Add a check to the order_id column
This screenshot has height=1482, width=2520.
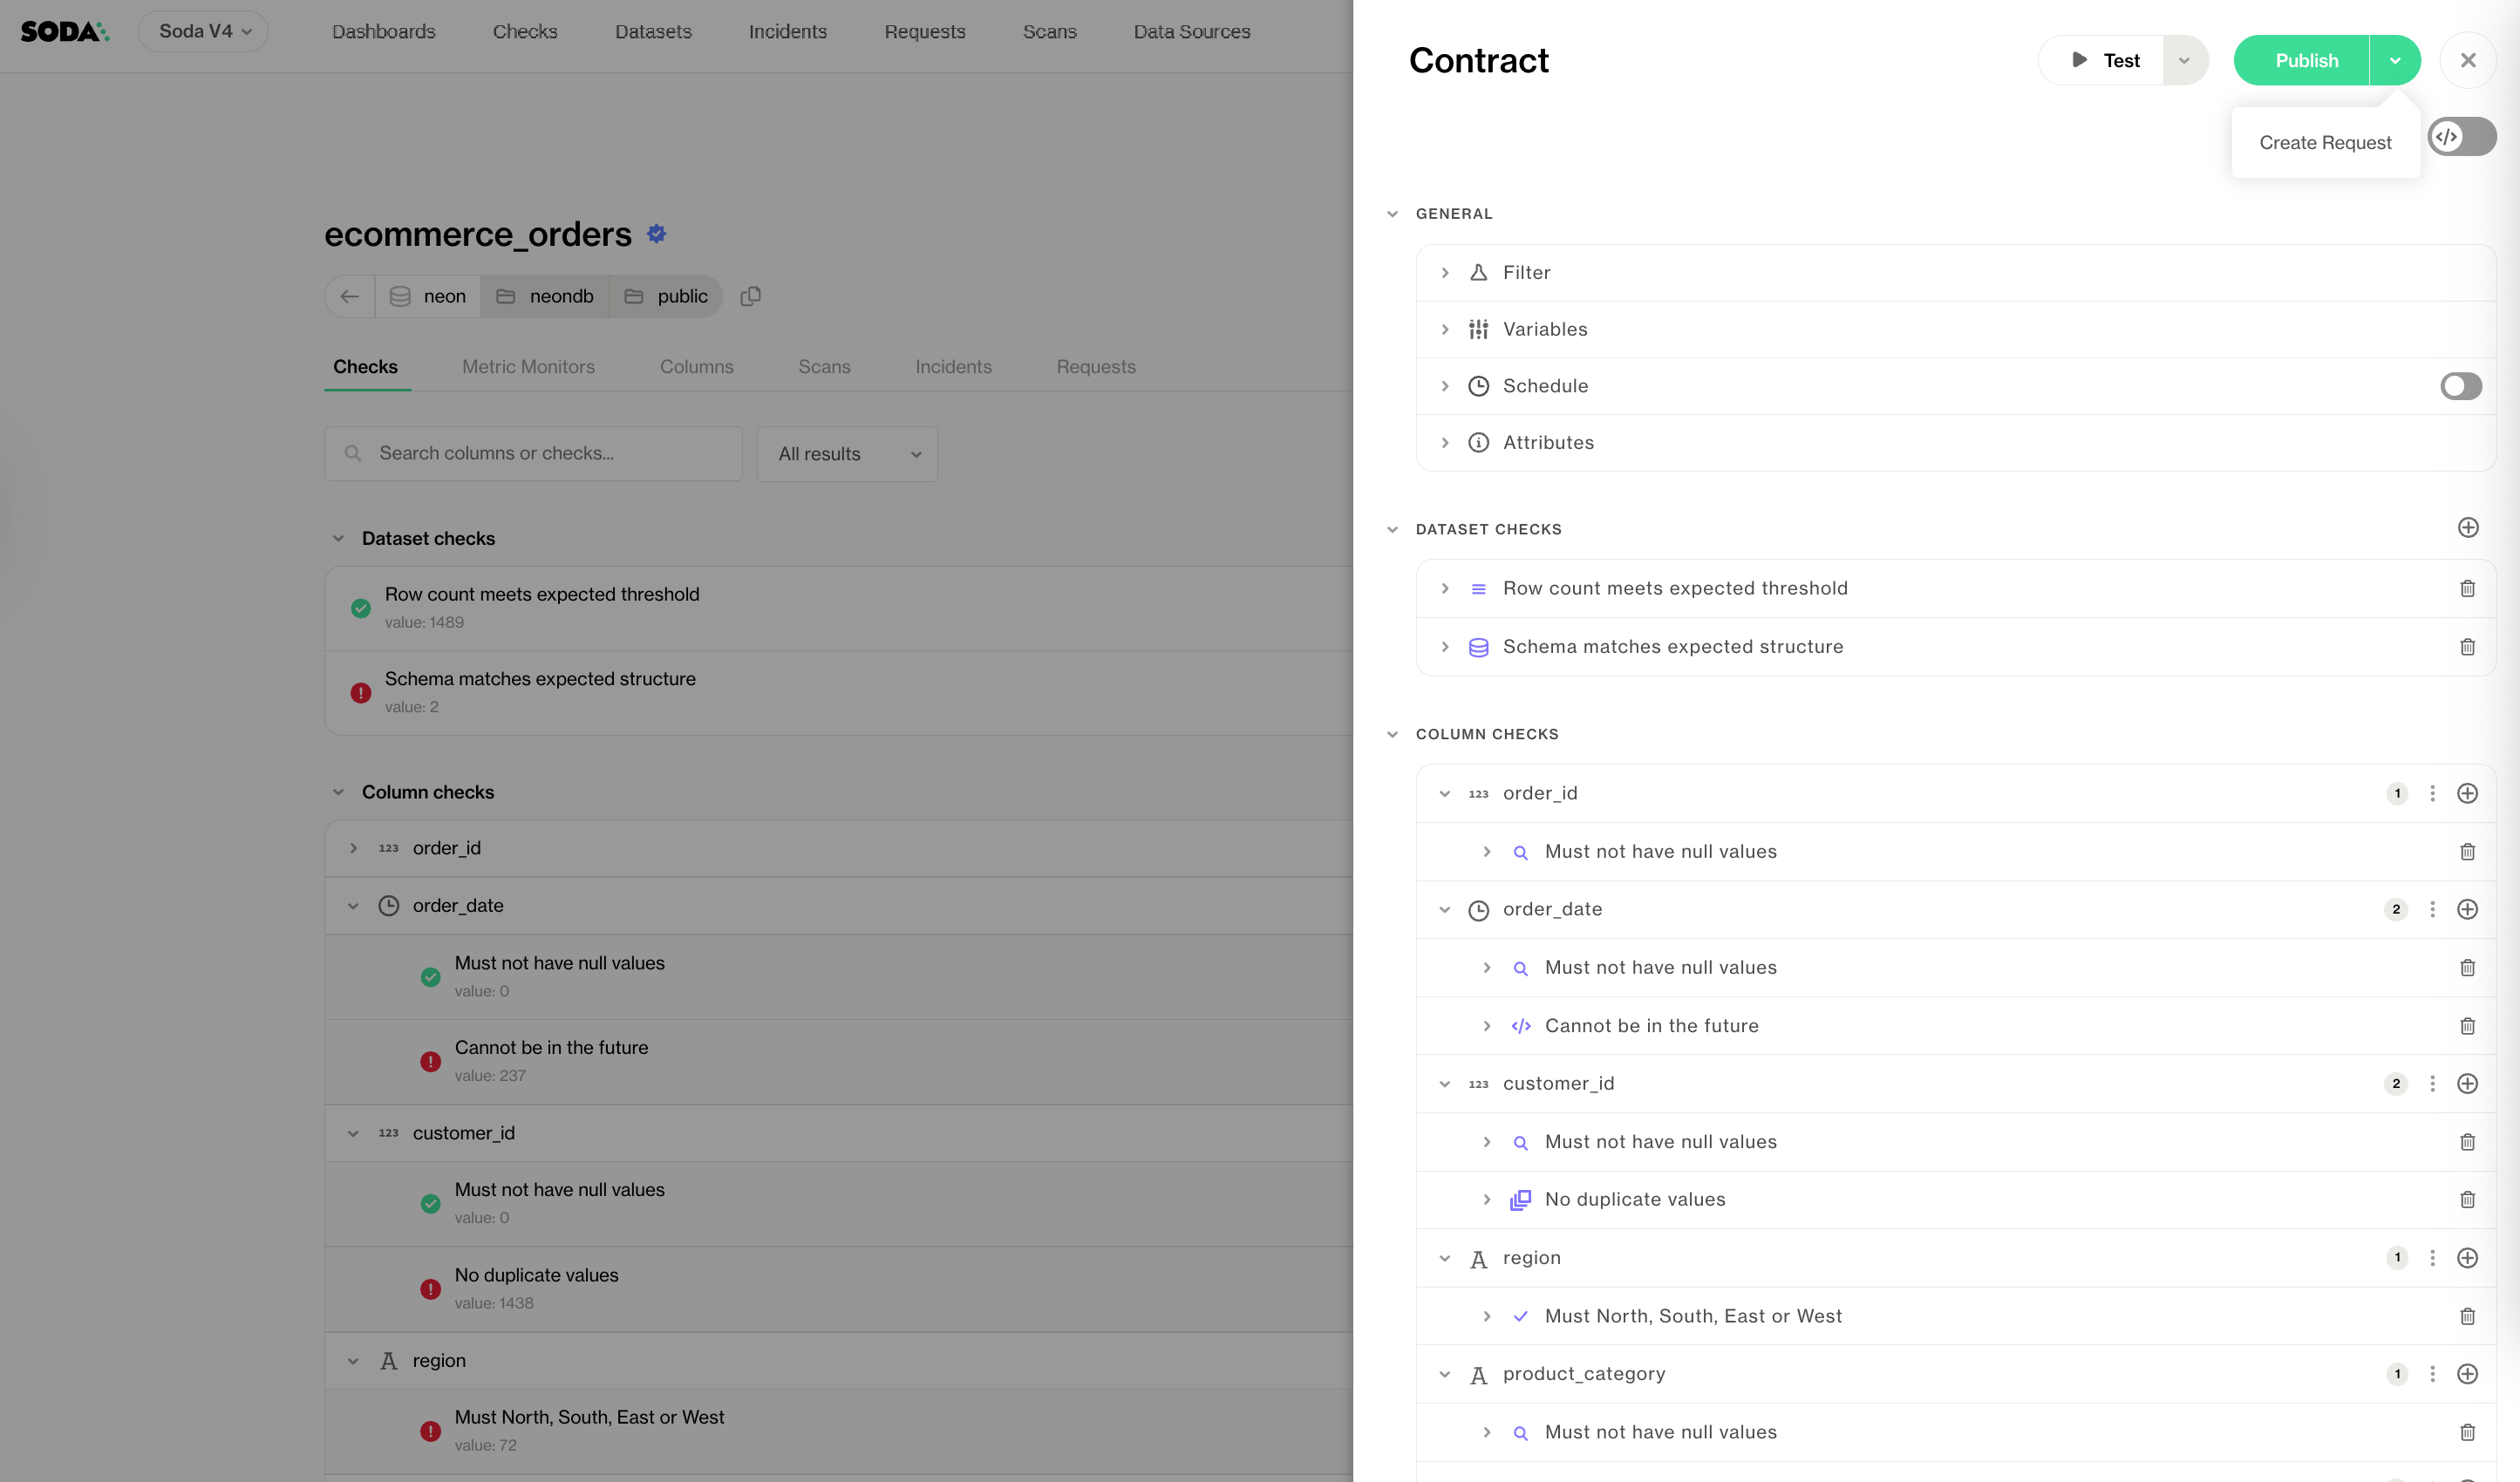[2467, 794]
